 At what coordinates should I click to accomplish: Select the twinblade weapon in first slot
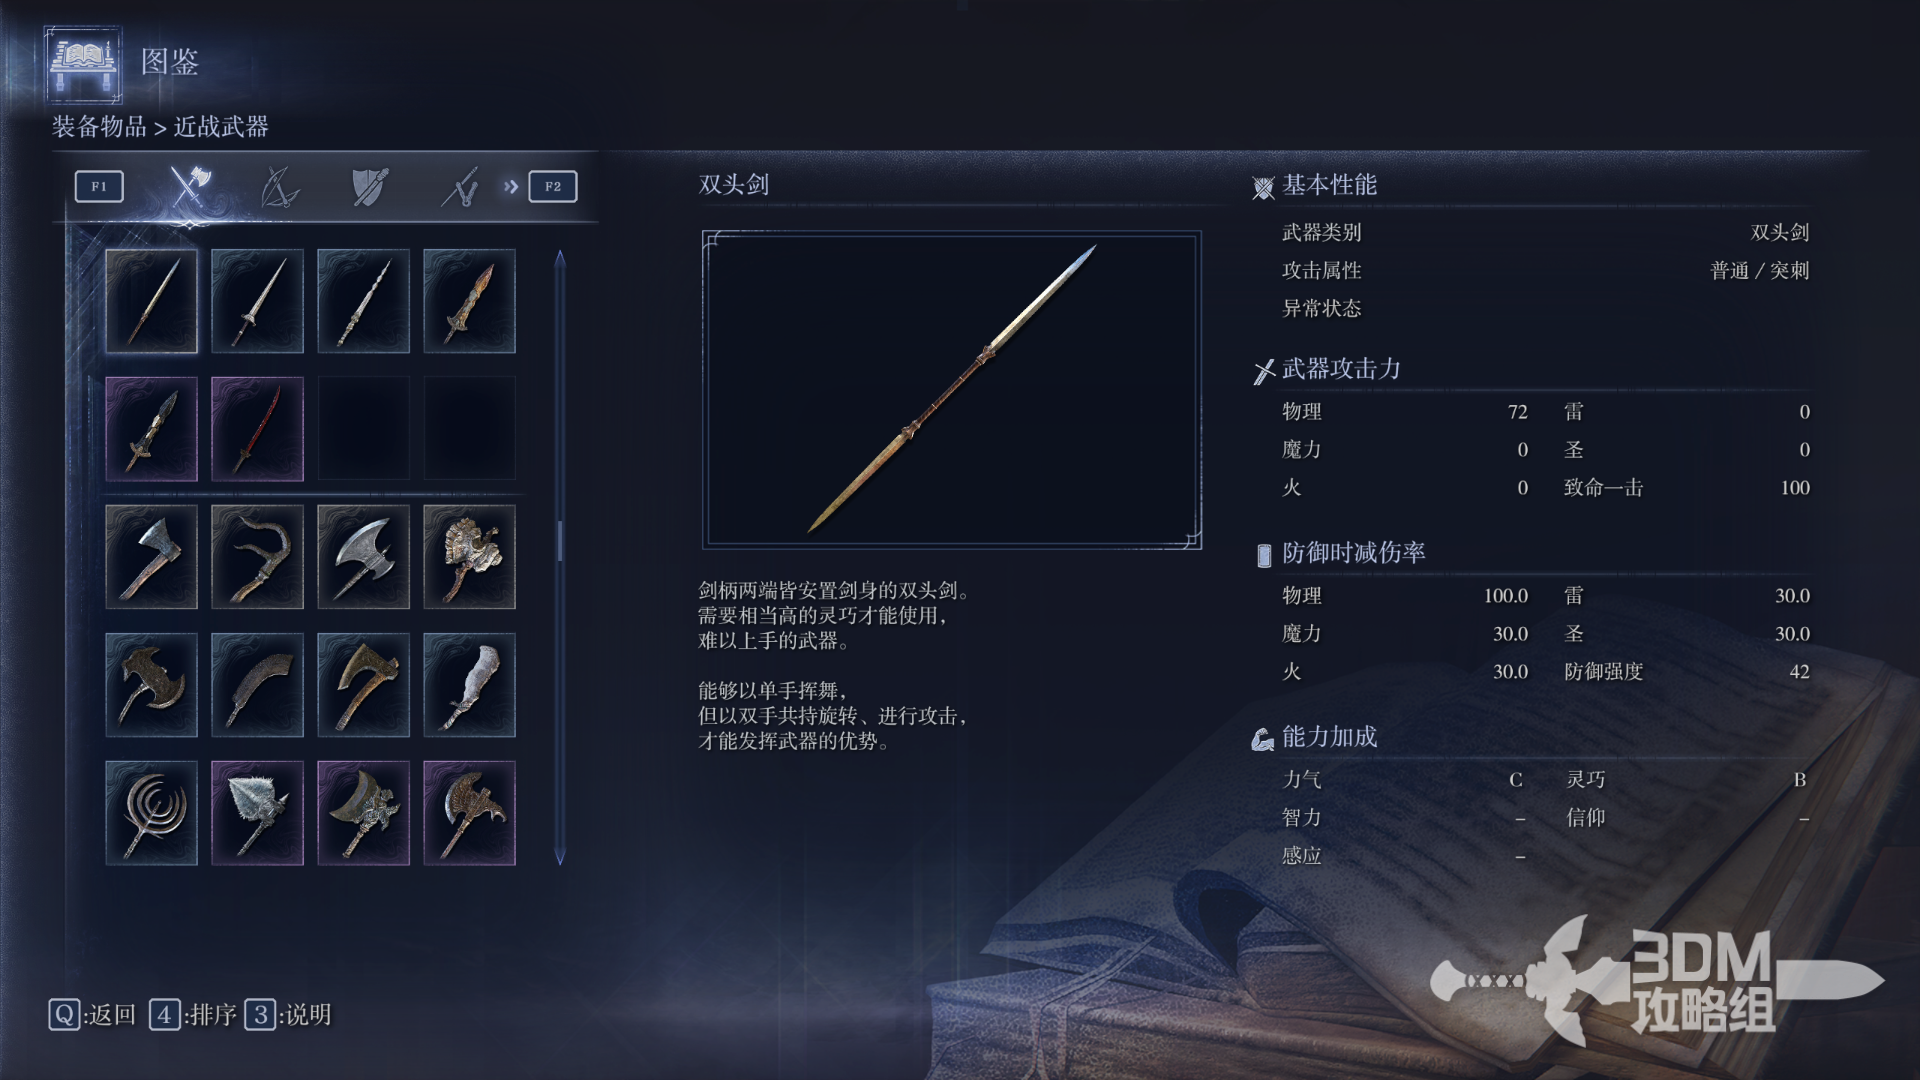coord(151,301)
